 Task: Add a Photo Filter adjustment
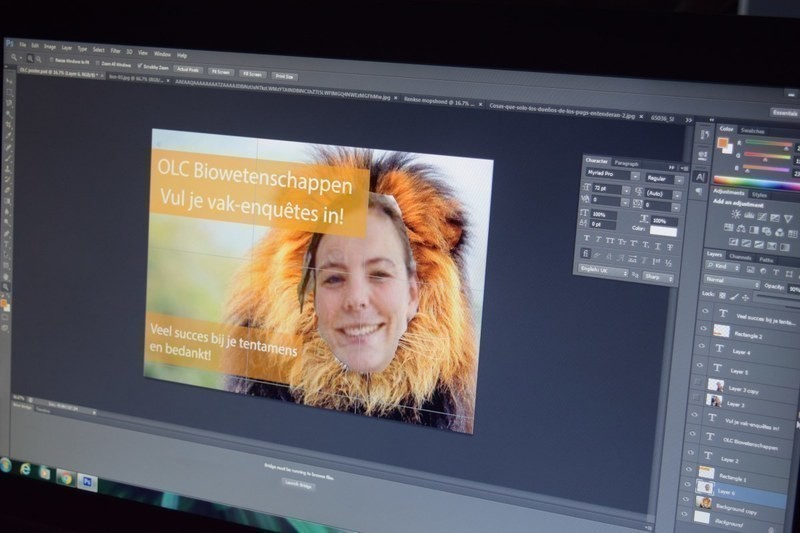click(766, 232)
